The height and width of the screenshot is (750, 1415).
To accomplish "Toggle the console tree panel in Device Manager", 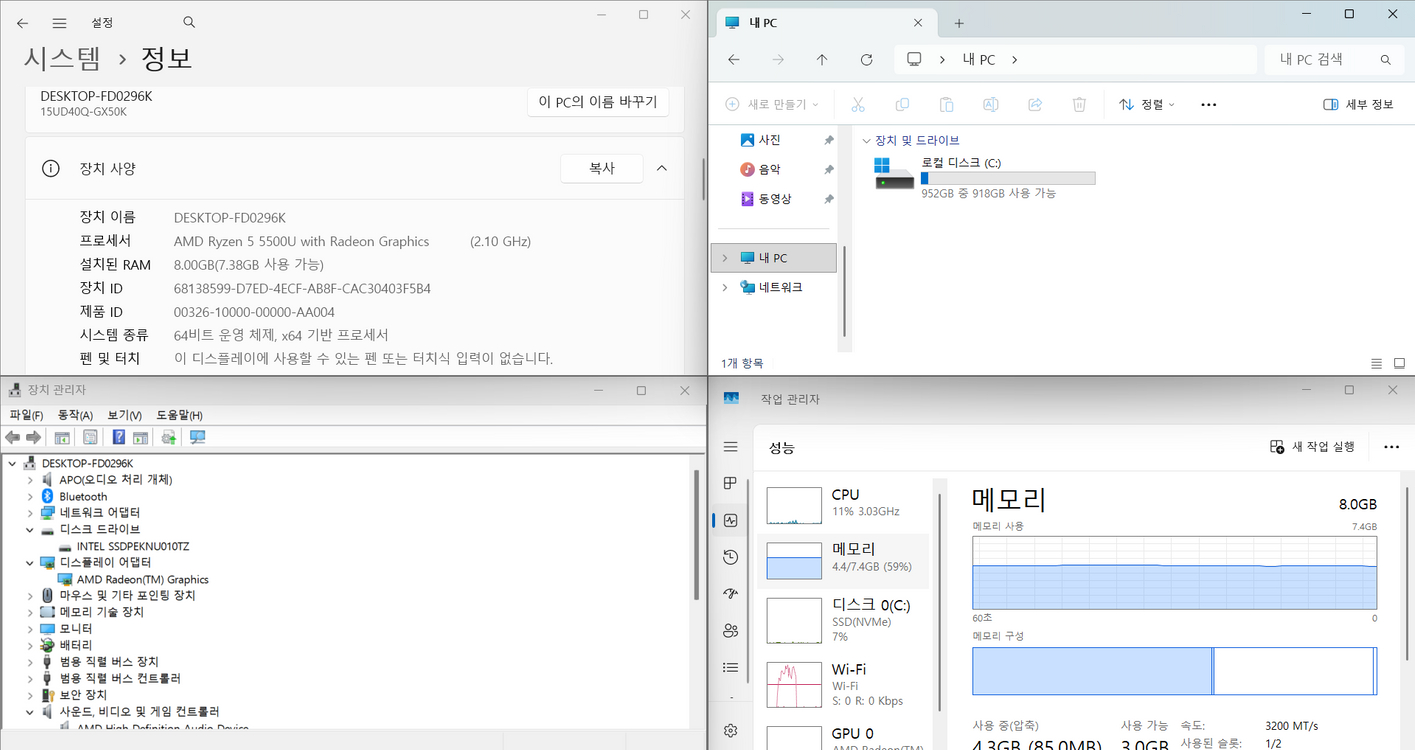I will (x=61, y=436).
